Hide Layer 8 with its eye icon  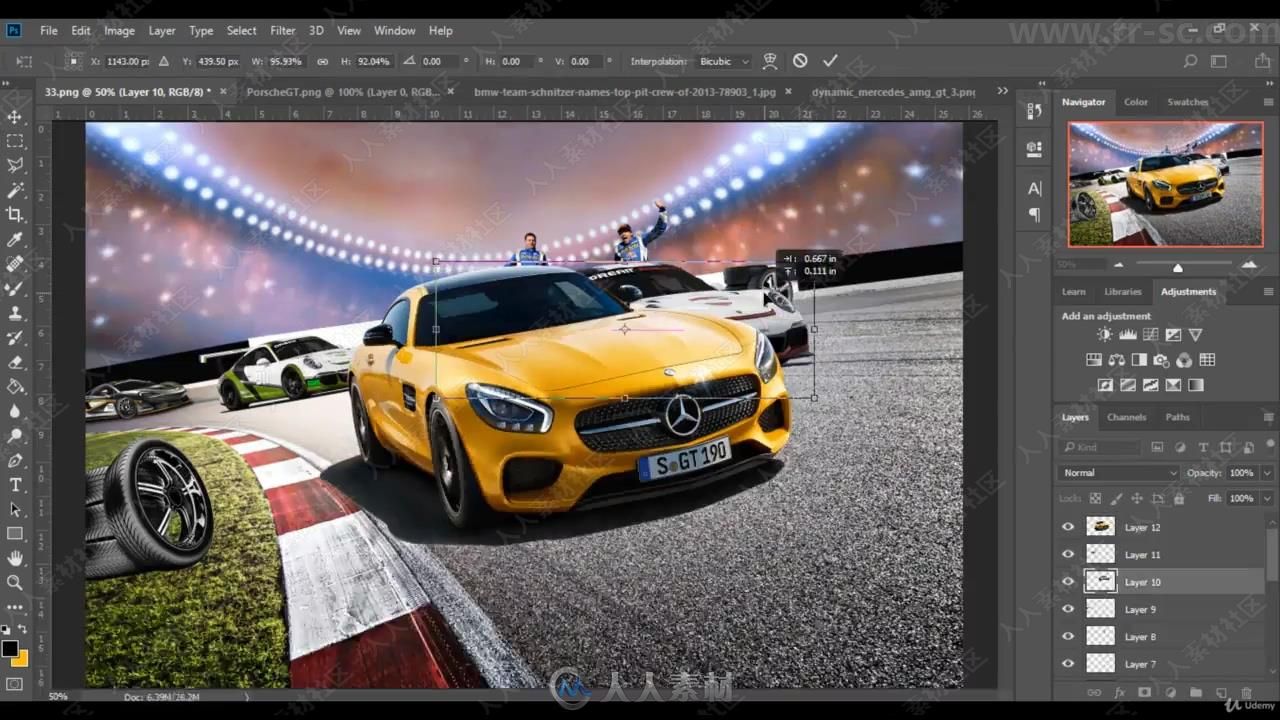point(1068,636)
